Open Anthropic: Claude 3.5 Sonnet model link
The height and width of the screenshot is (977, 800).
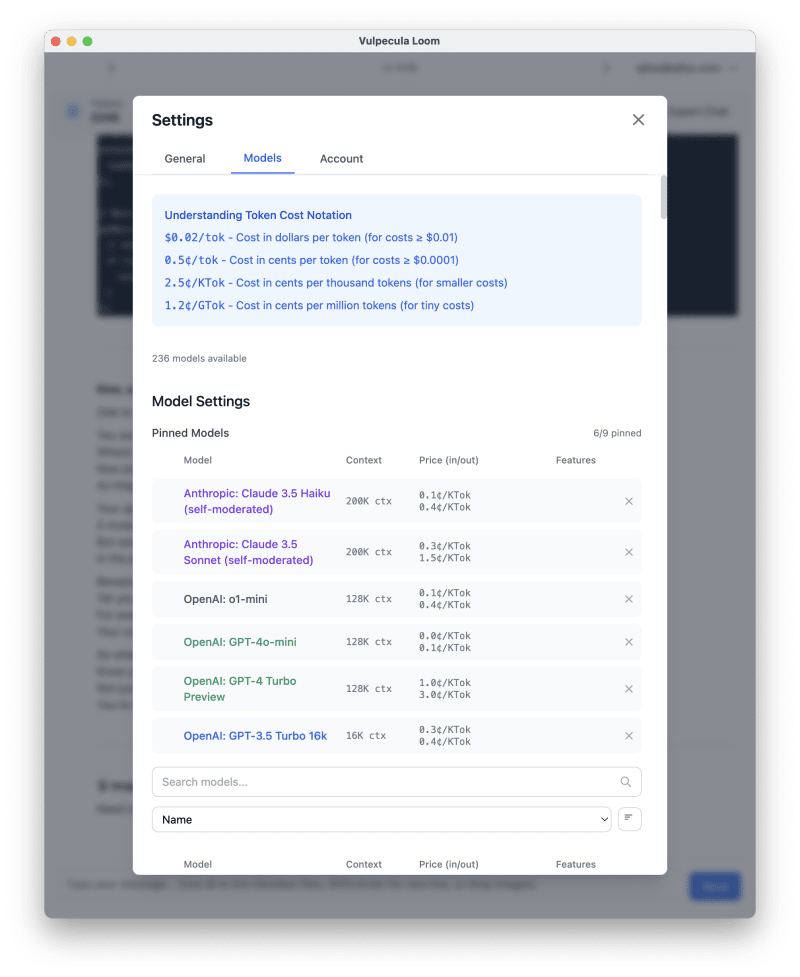click(x=248, y=552)
